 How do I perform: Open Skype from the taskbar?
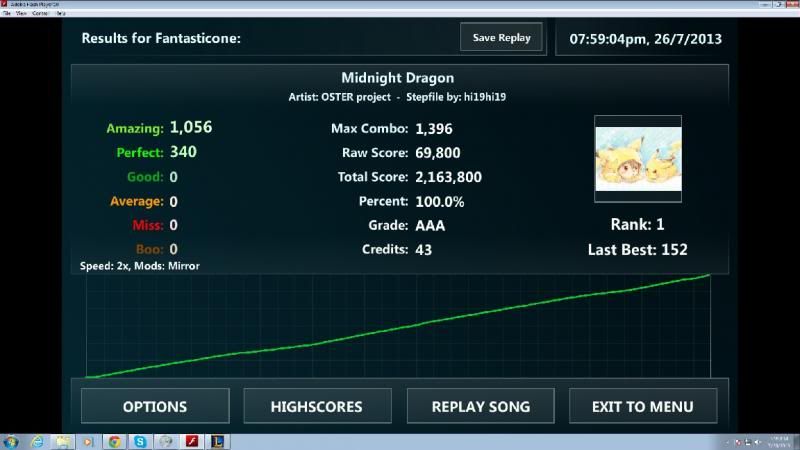point(140,441)
